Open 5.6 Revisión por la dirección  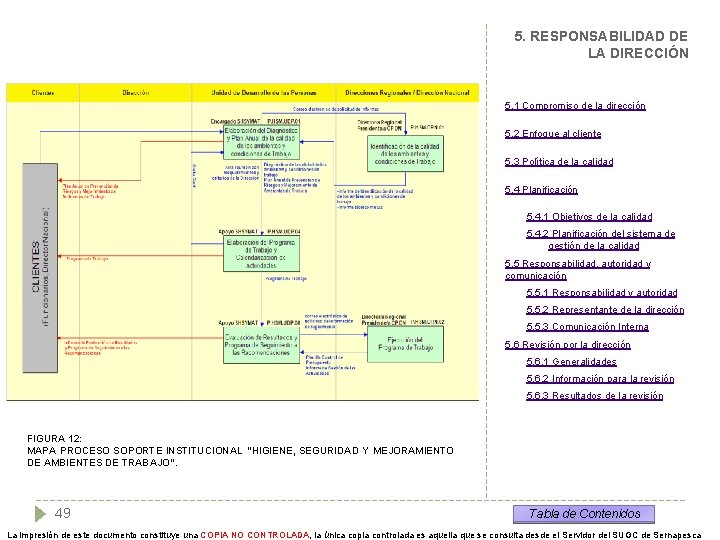[x=568, y=345]
